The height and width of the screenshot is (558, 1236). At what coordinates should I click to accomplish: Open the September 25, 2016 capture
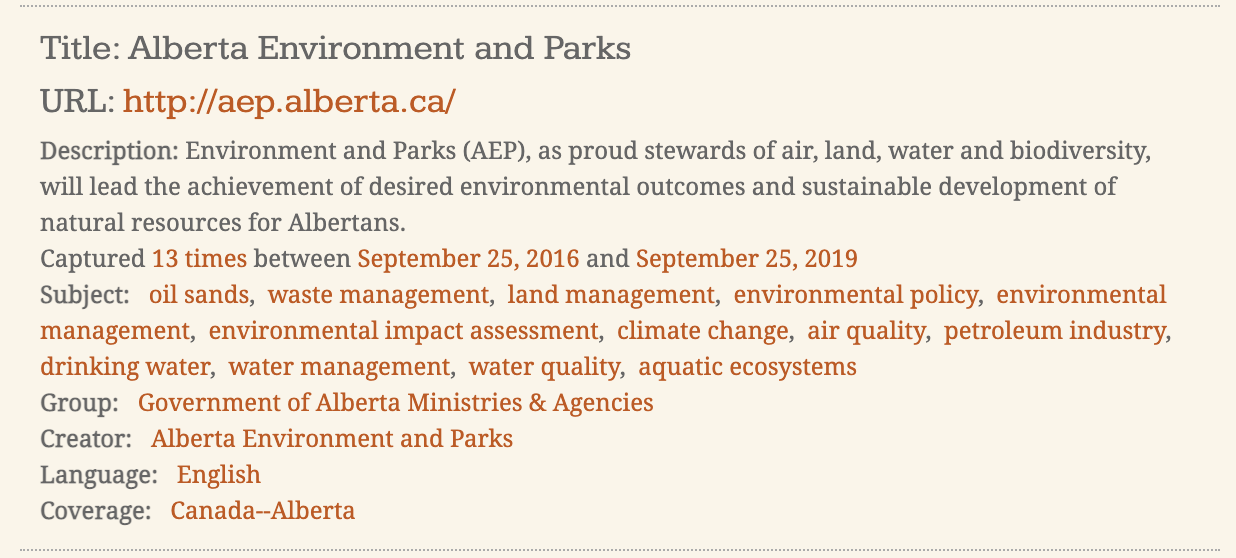(x=469, y=259)
